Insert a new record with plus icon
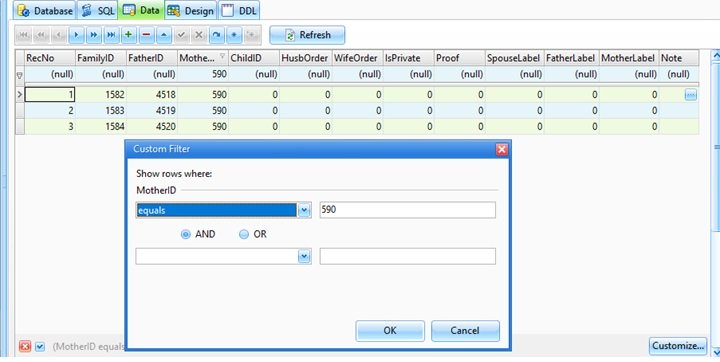The height and width of the screenshot is (362, 720). [129, 35]
